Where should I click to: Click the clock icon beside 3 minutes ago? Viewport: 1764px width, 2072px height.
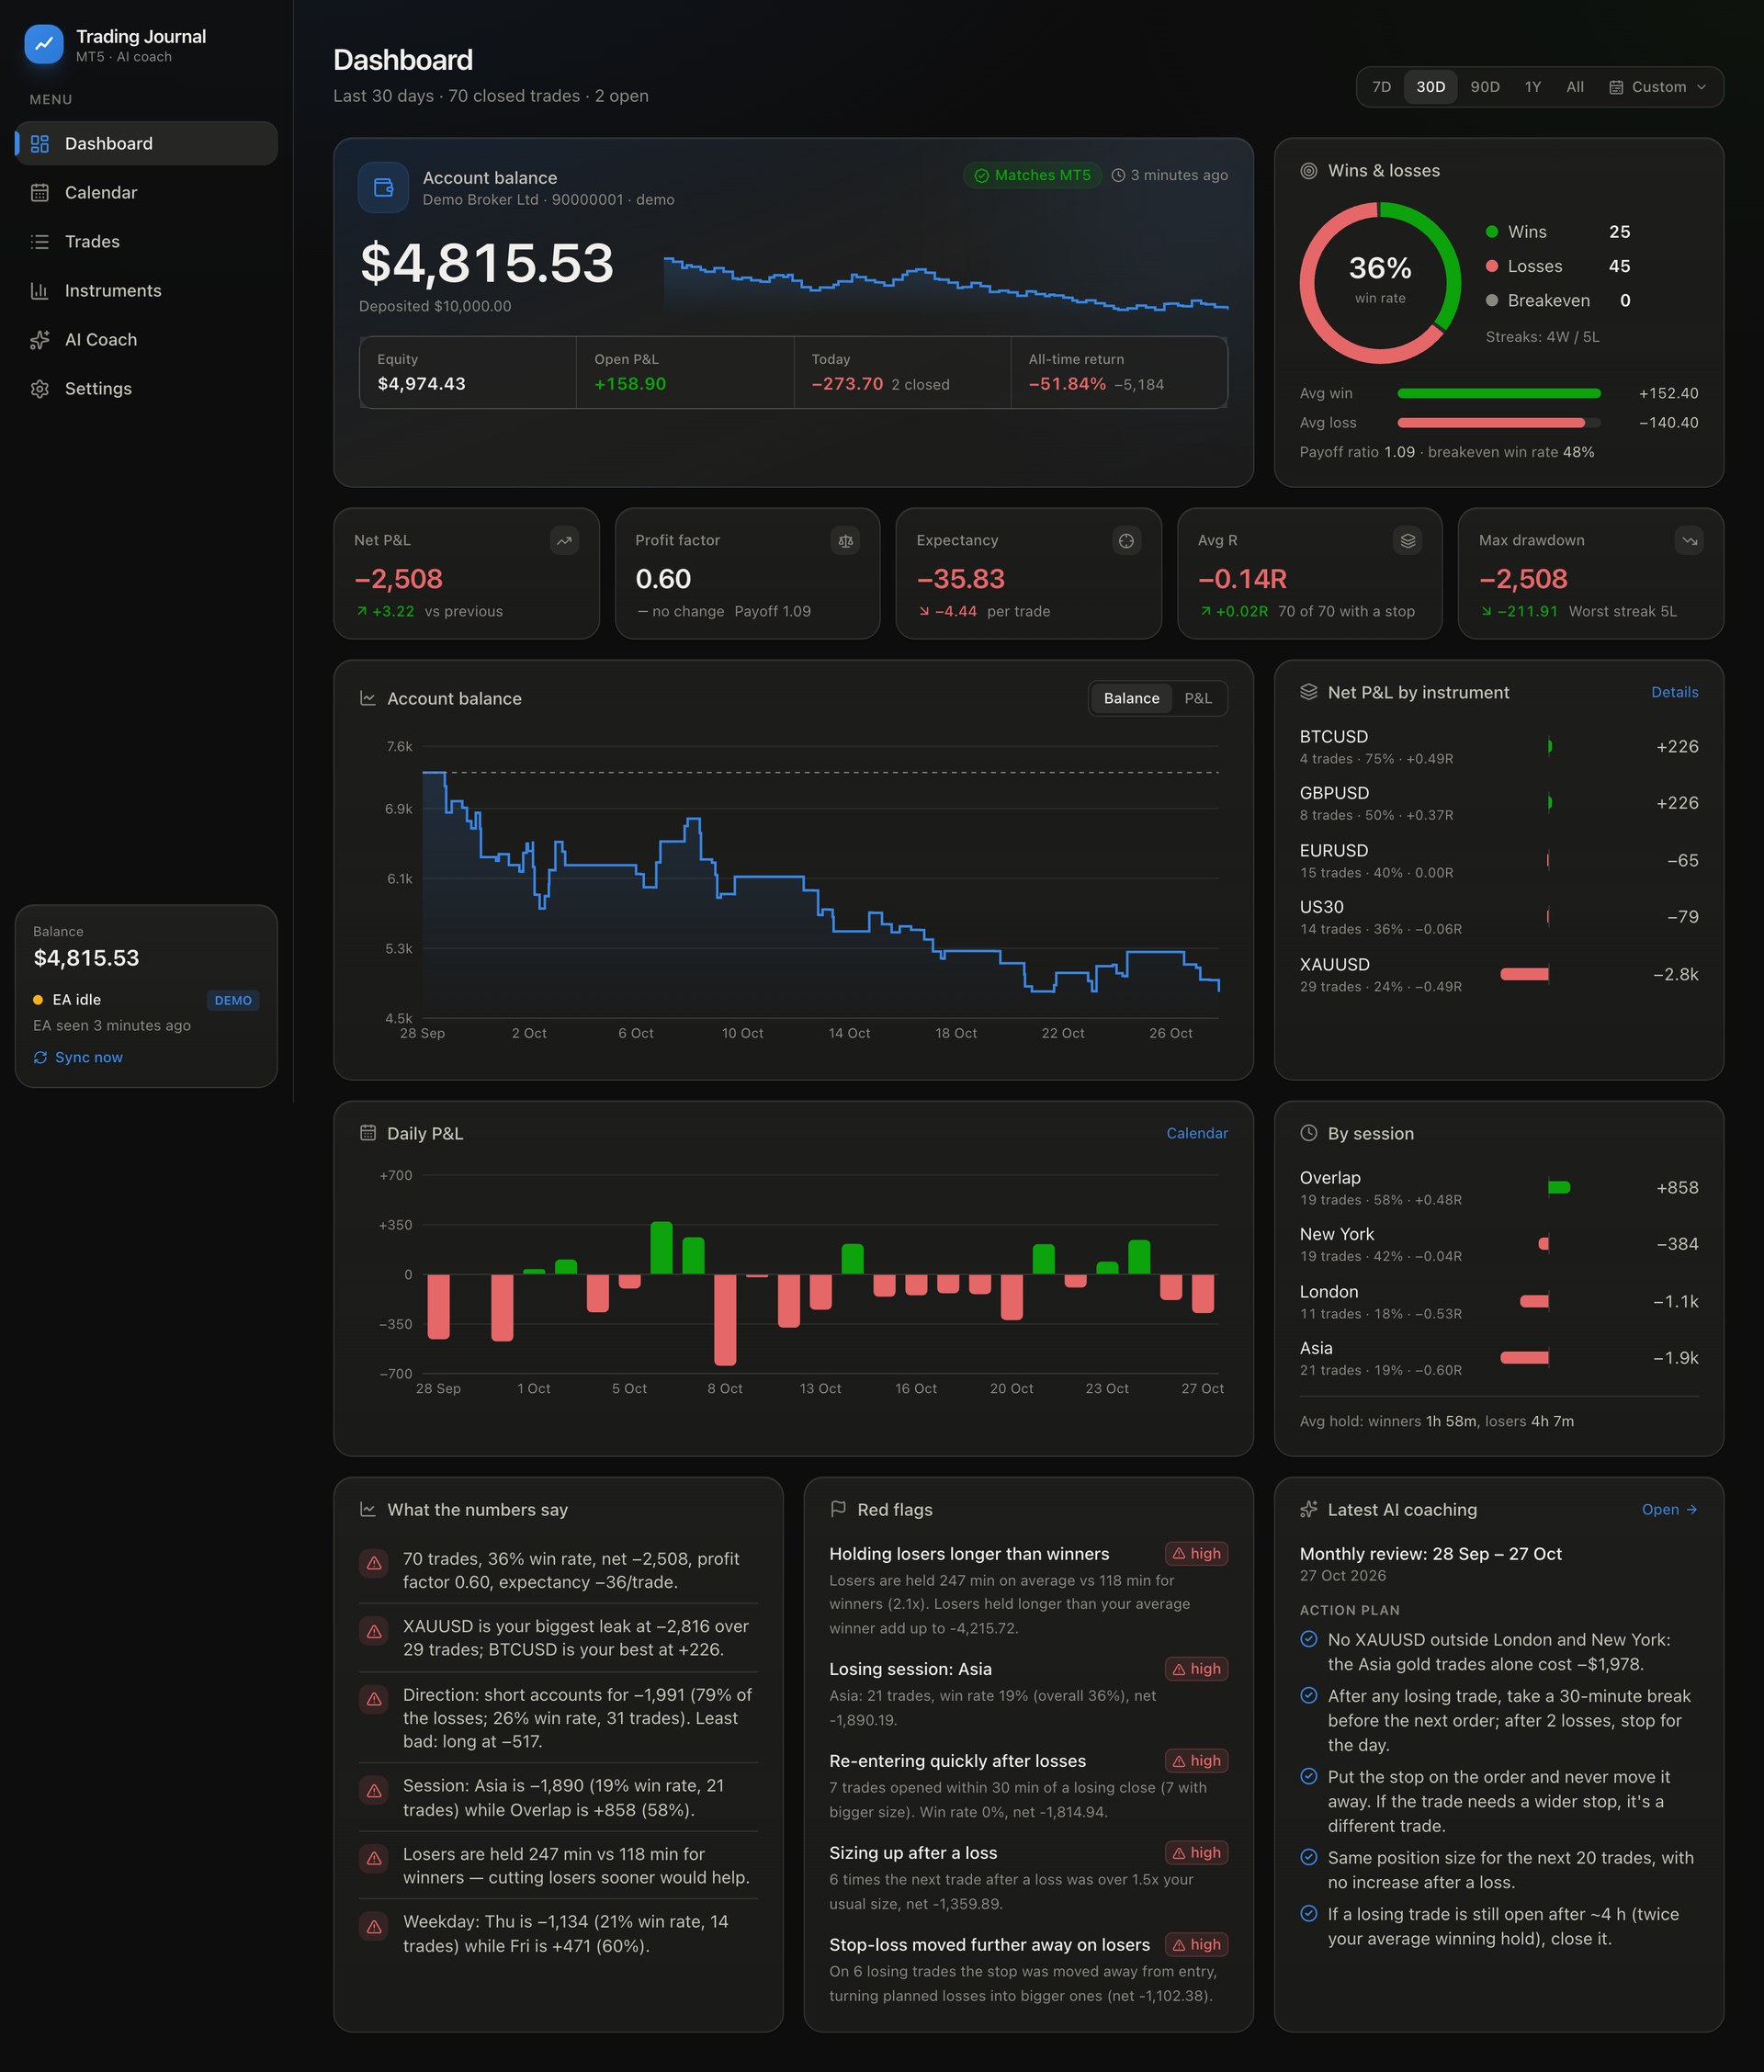(1118, 175)
